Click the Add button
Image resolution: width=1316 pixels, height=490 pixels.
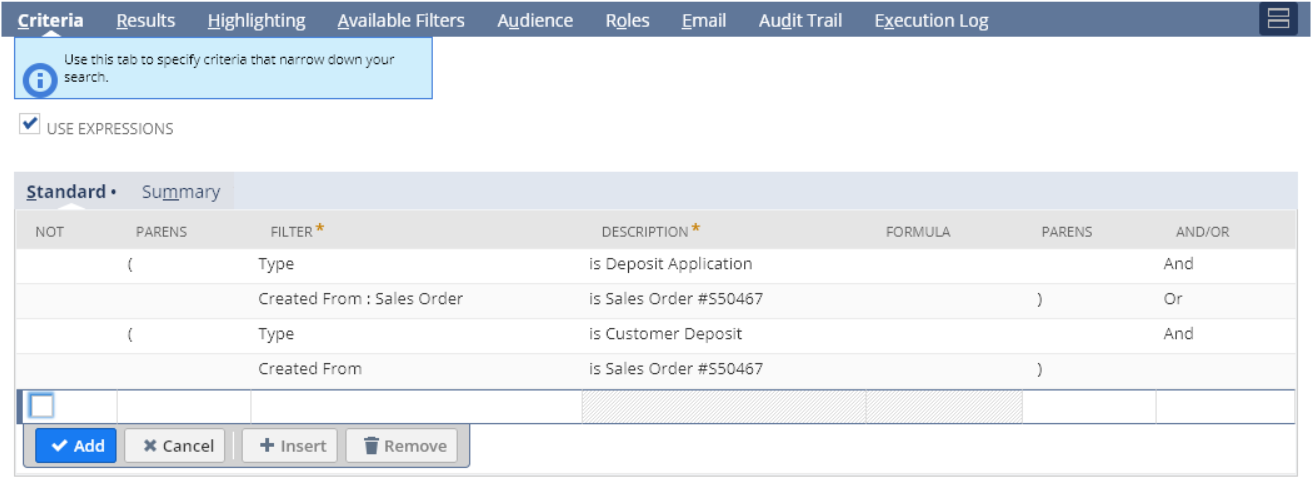click(76, 446)
